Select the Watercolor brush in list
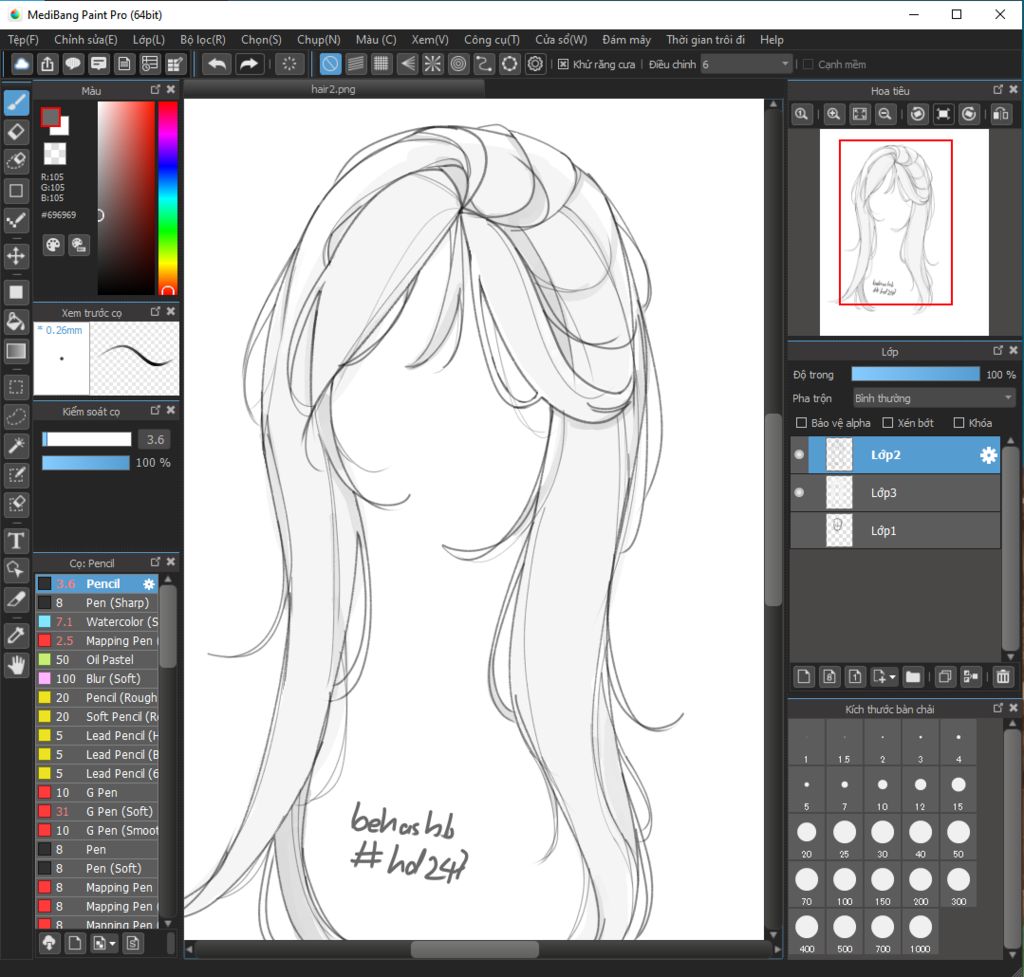This screenshot has height=977, width=1024. point(120,622)
